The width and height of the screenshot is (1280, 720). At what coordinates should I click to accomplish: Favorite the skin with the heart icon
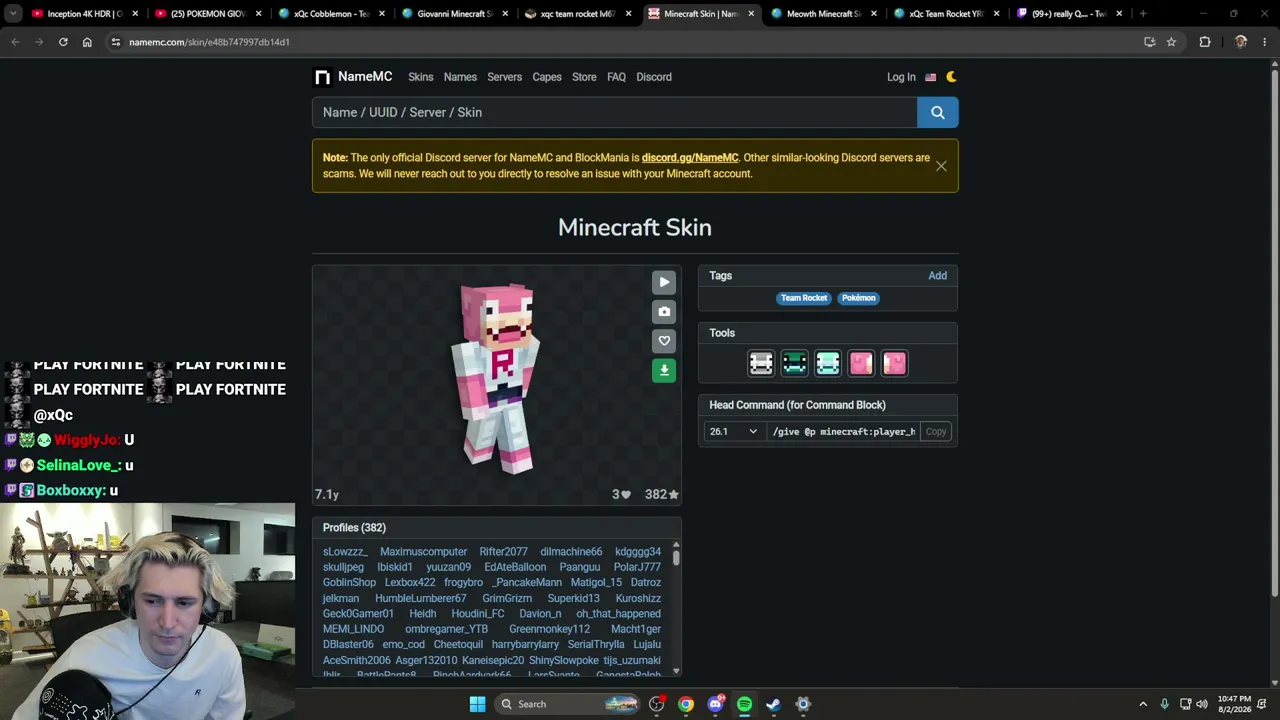pyautogui.click(x=664, y=341)
